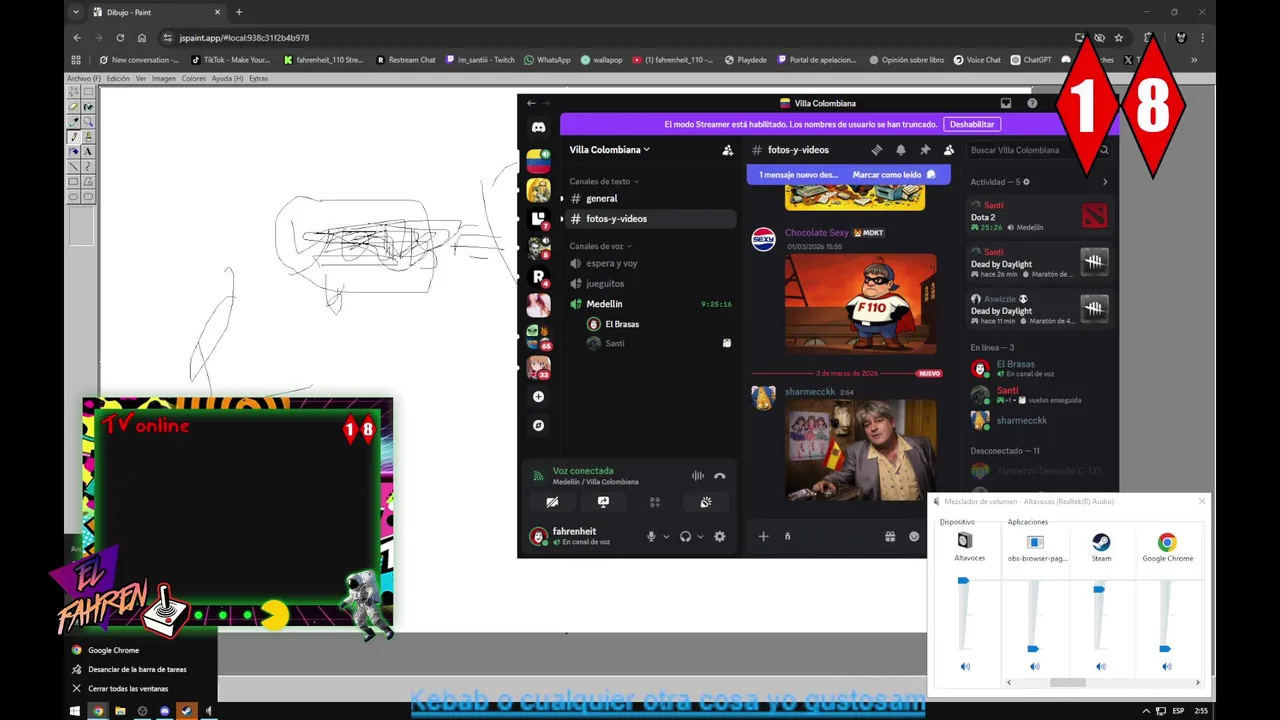
Task: Toggle microphone mute in Discord user panel
Action: click(x=651, y=536)
